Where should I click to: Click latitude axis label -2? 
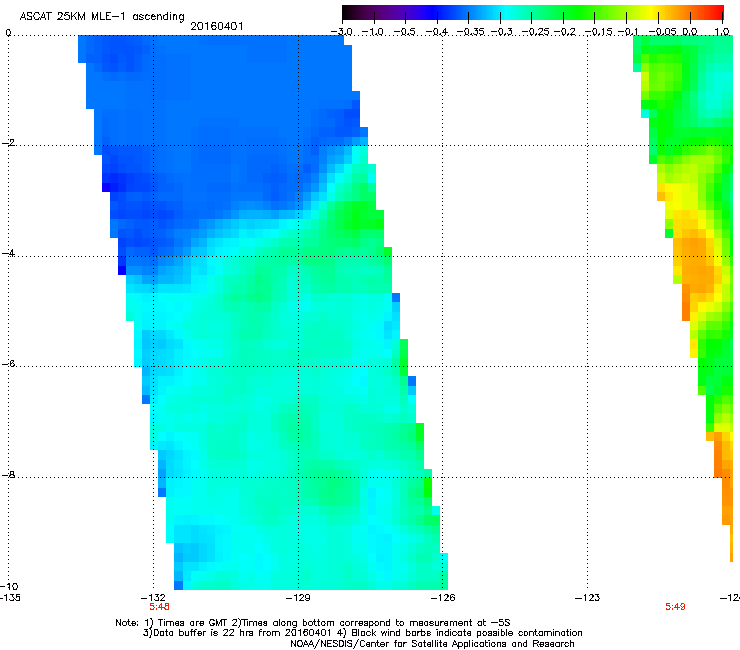tap(8, 143)
